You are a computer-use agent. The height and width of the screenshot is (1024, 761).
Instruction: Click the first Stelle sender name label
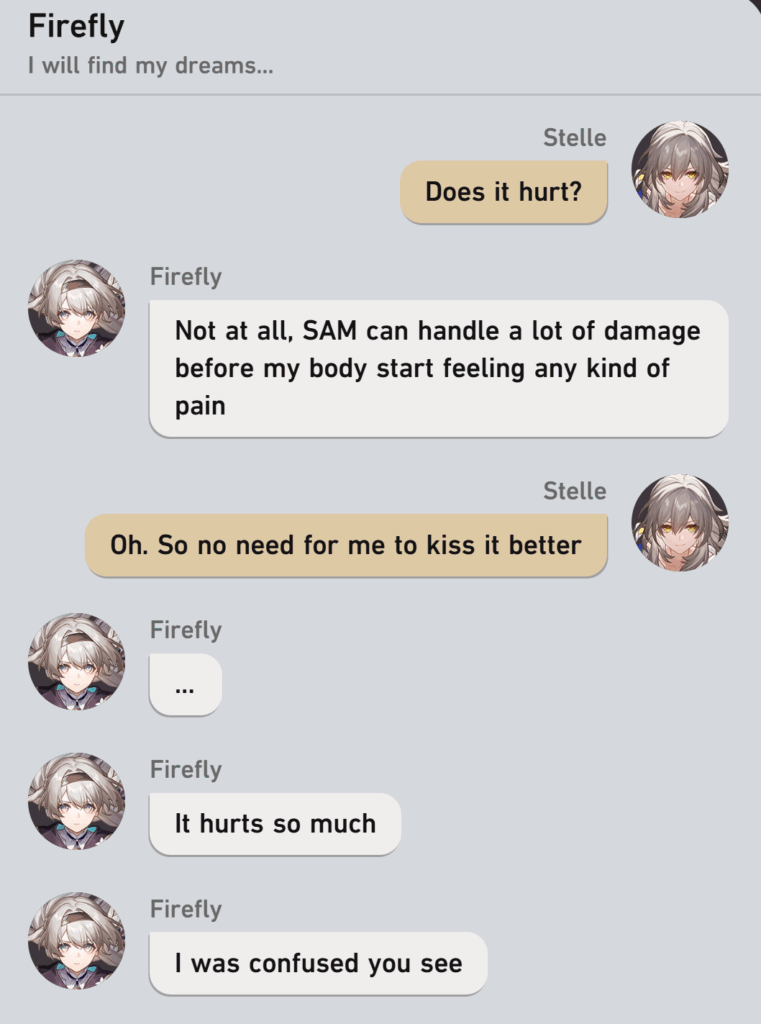(575, 138)
